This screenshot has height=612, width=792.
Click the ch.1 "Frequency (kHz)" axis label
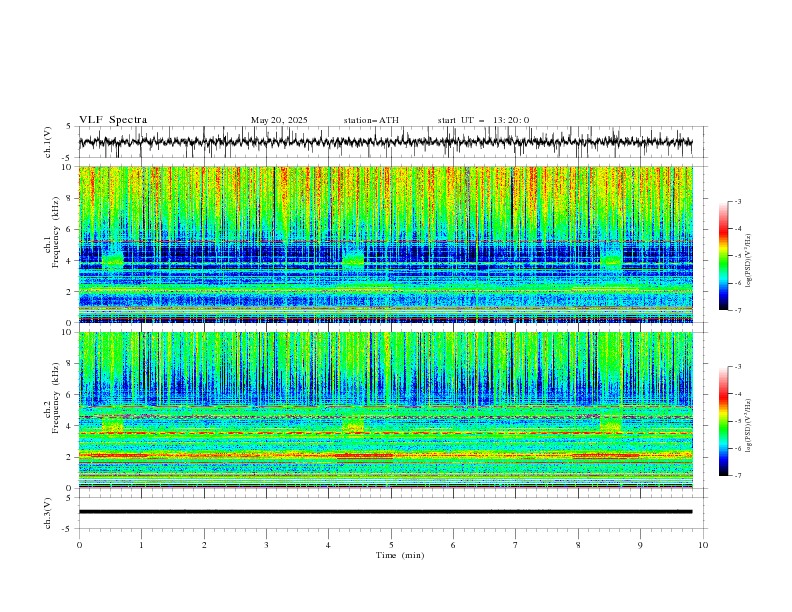pos(56,230)
